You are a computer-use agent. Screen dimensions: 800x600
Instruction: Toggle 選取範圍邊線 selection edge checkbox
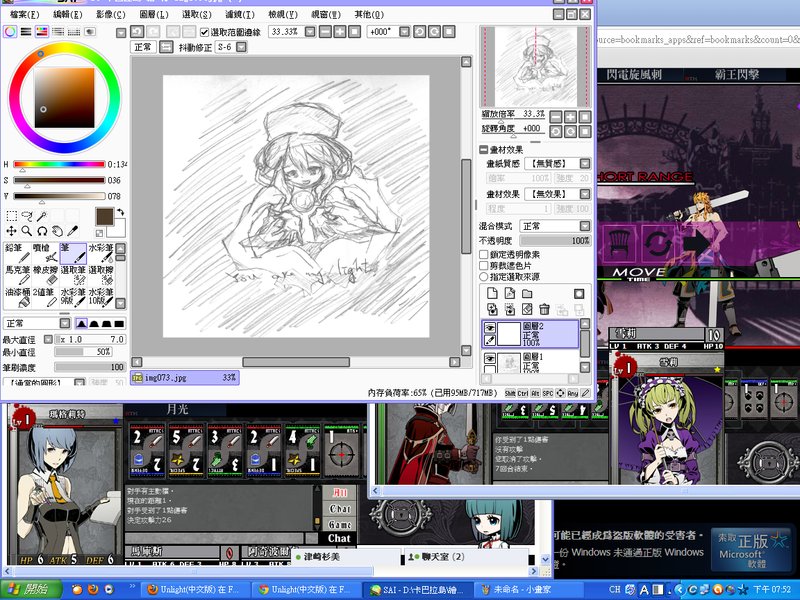205,32
